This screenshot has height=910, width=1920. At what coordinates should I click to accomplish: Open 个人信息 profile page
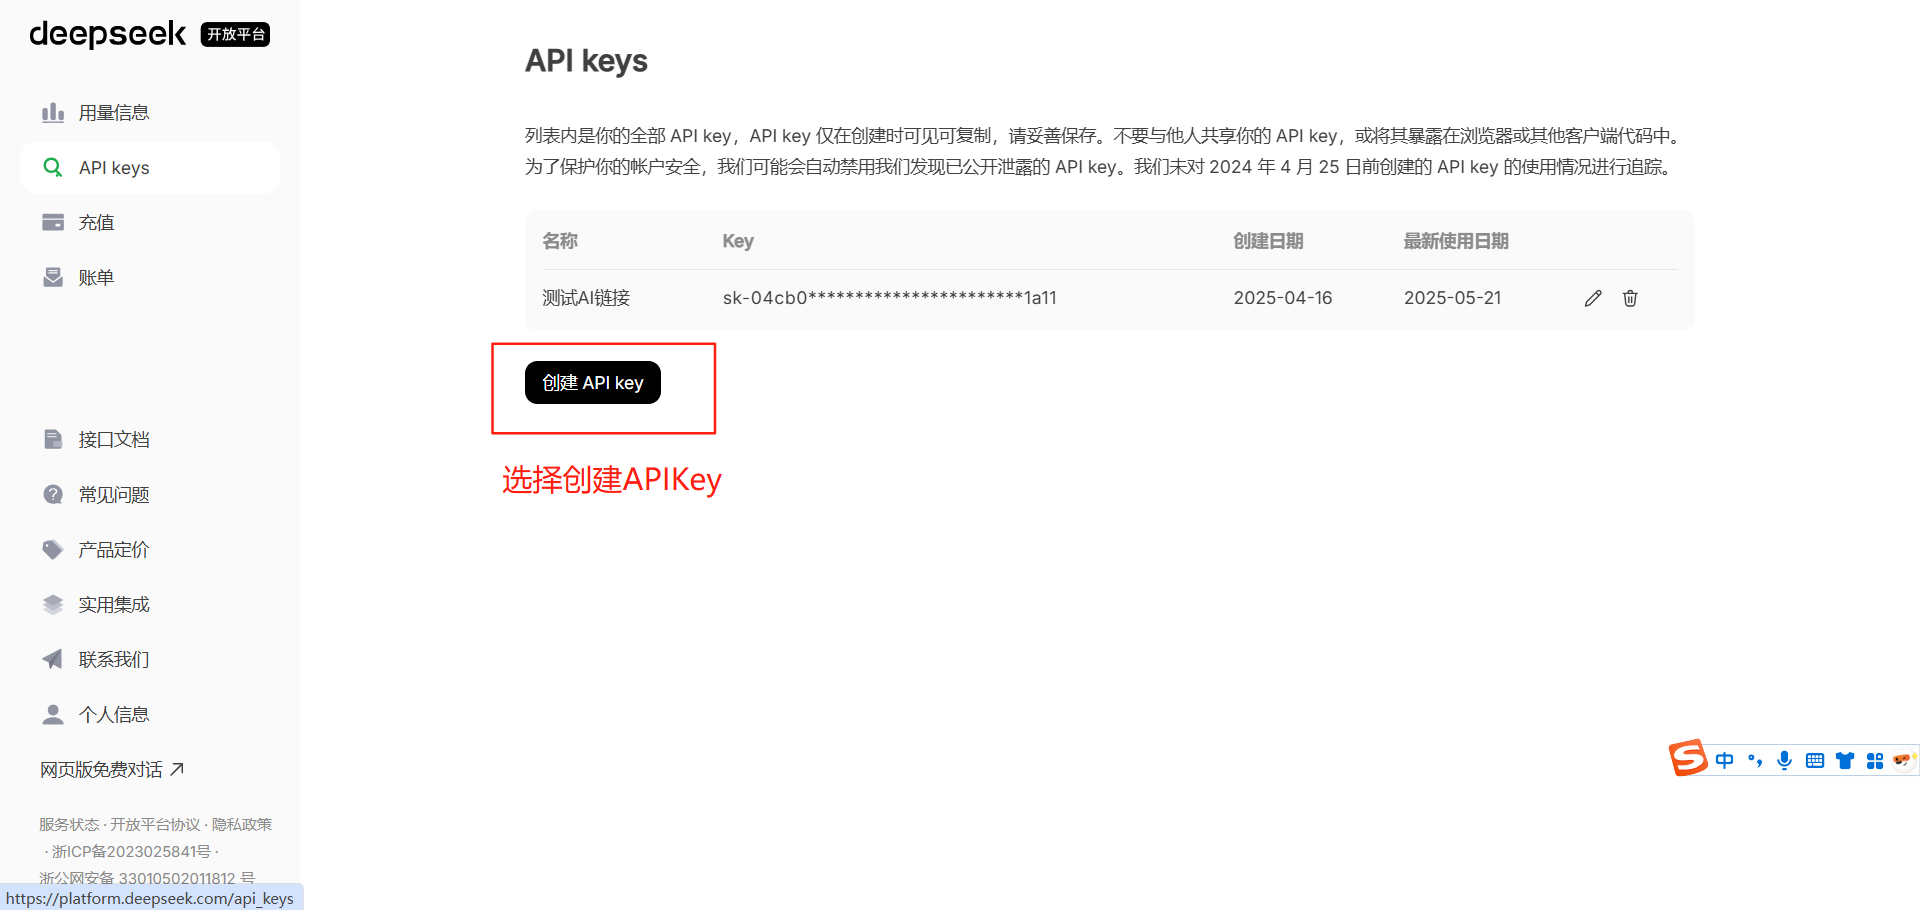tap(113, 715)
